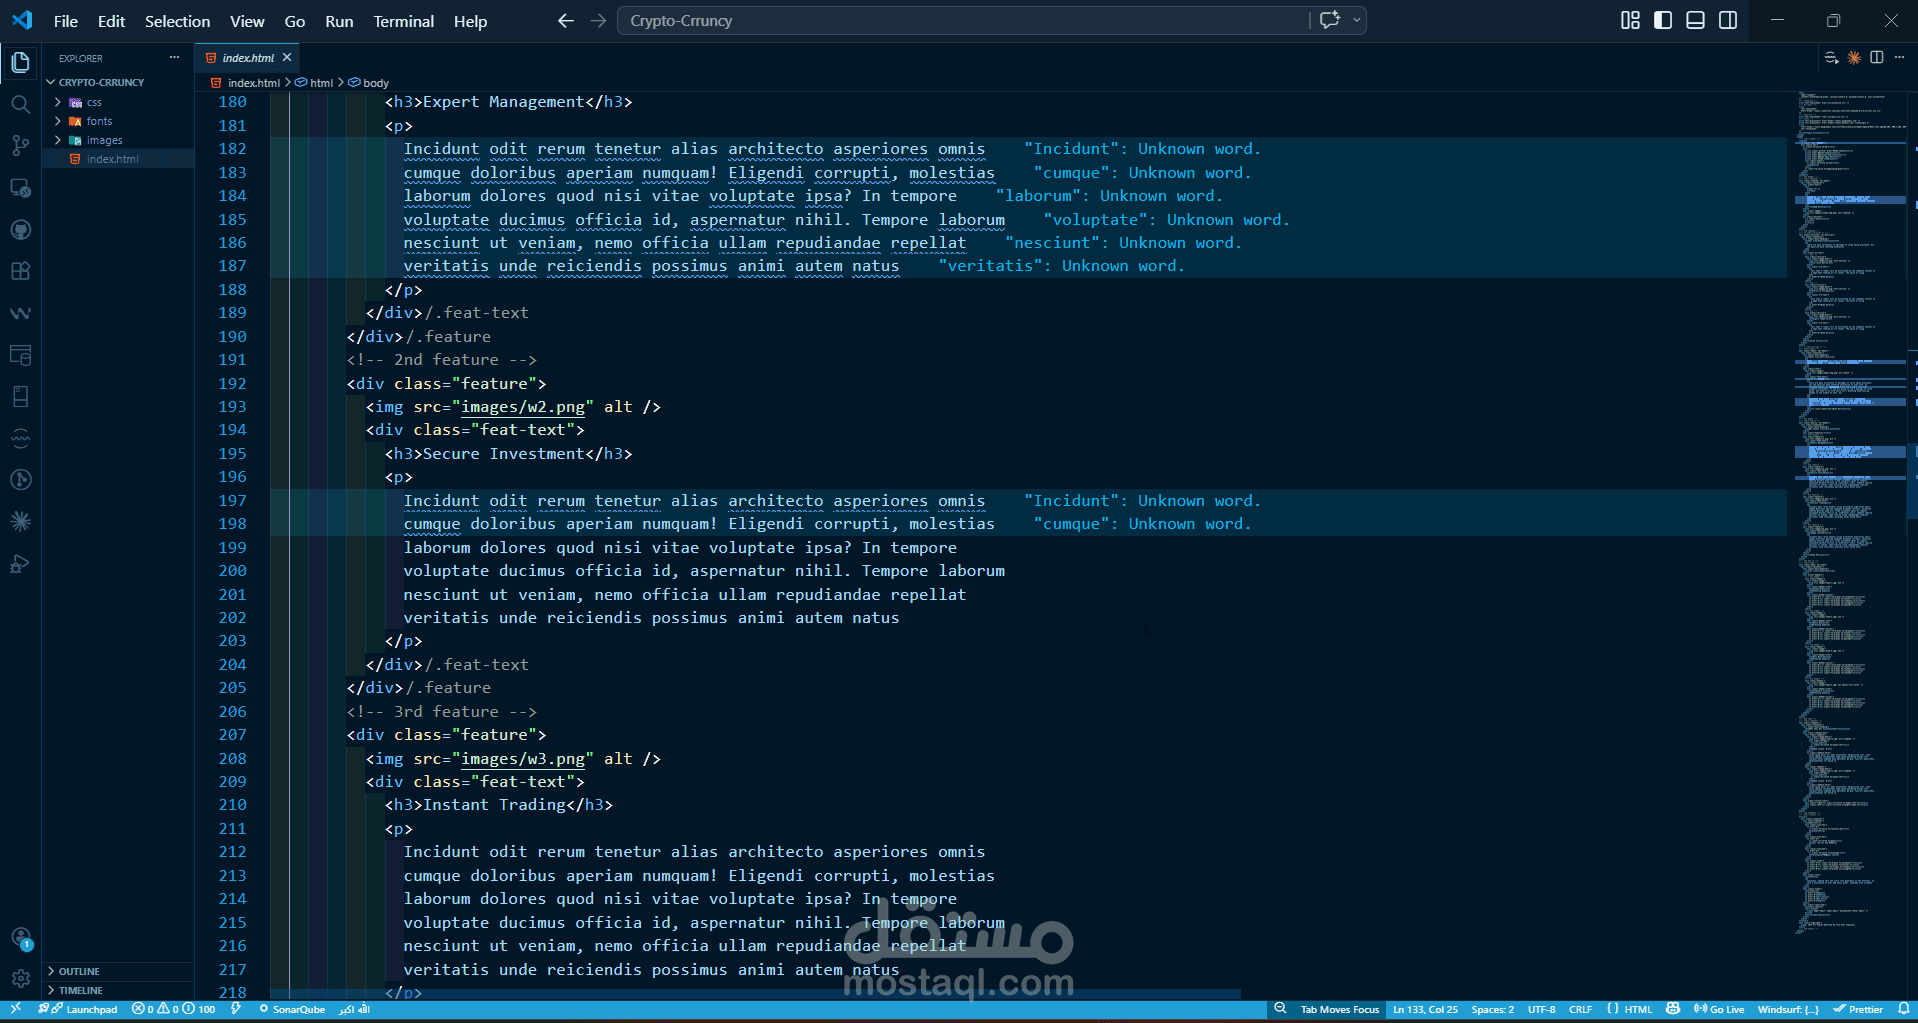
Task: Open the Manage gear icon
Action: [x=20, y=979]
